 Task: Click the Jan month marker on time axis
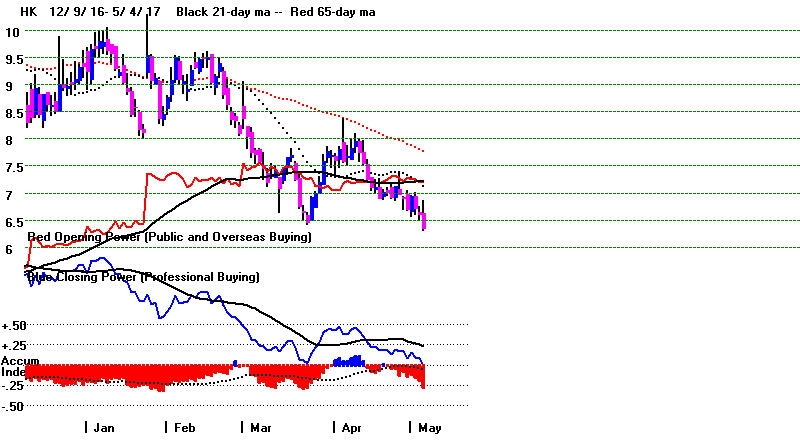(x=102, y=427)
